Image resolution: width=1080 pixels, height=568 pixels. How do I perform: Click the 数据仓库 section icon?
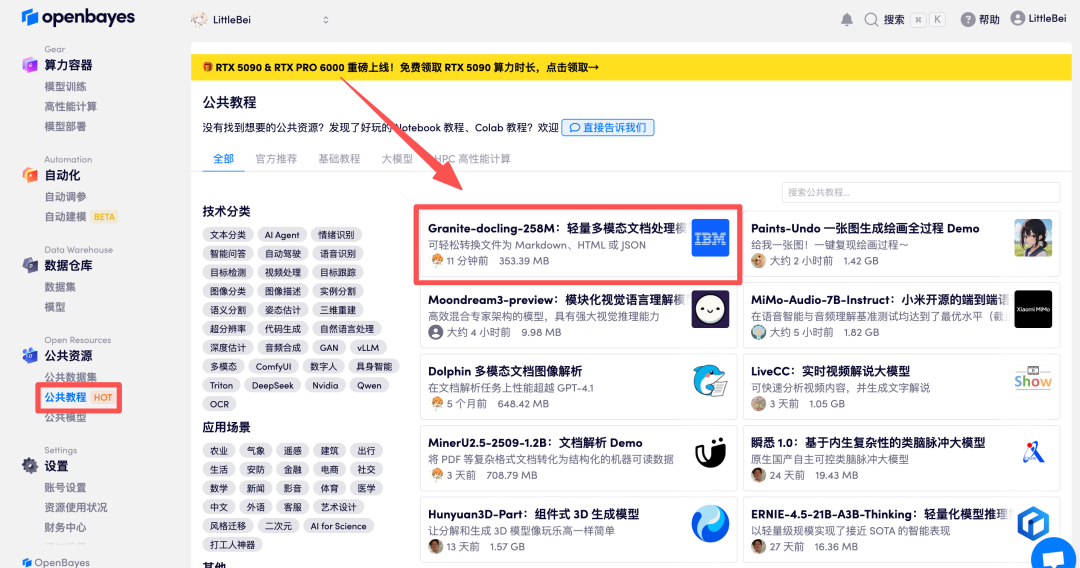pos(30,265)
